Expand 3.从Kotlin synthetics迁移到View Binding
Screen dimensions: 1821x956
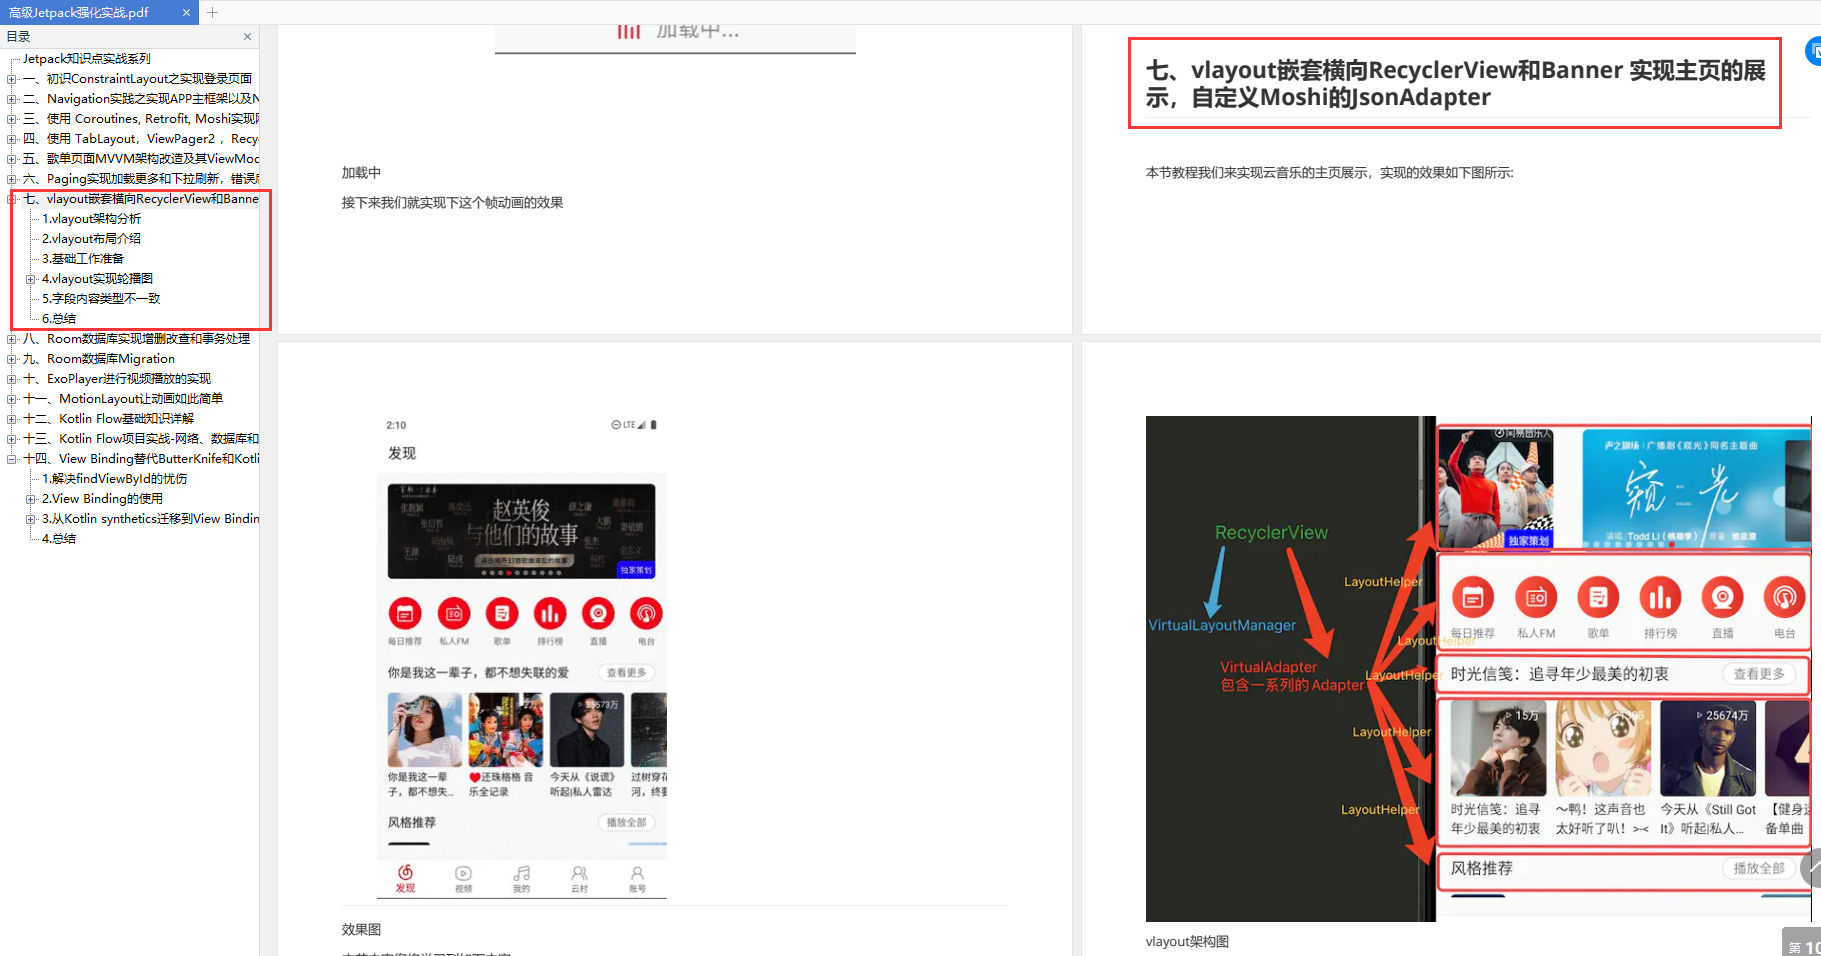pos(31,519)
